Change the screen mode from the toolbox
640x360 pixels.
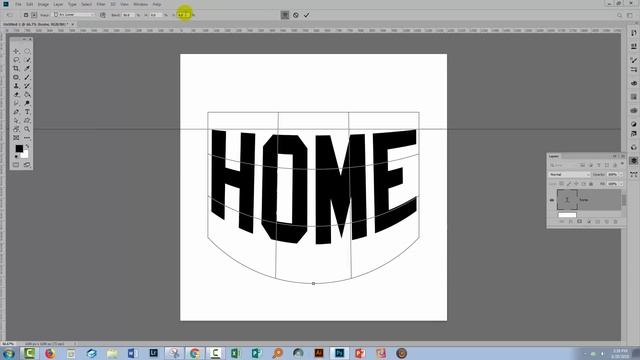click(x=27, y=165)
